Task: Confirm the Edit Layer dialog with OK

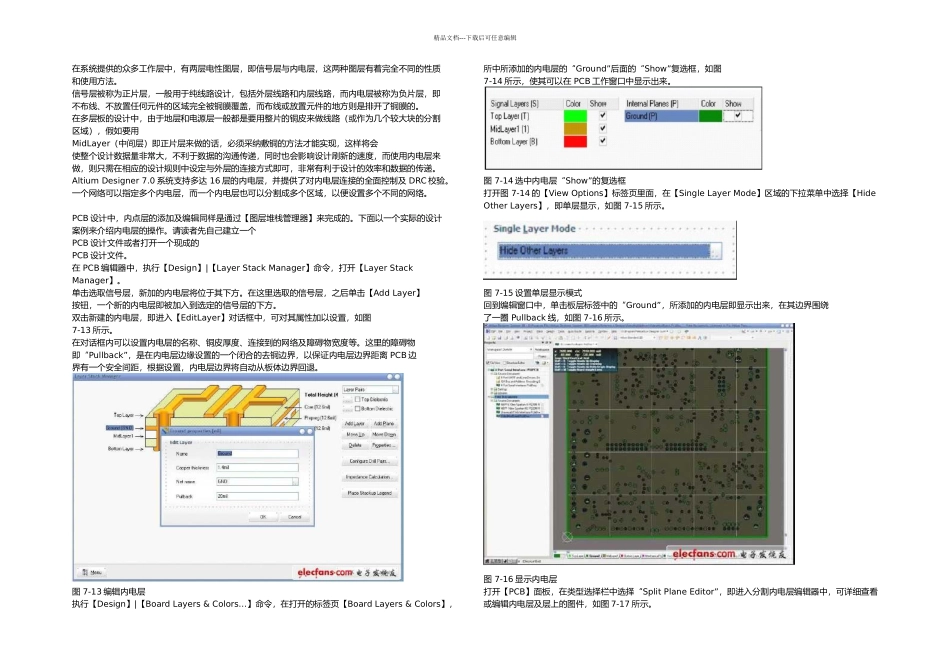Action: [x=263, y=517]
